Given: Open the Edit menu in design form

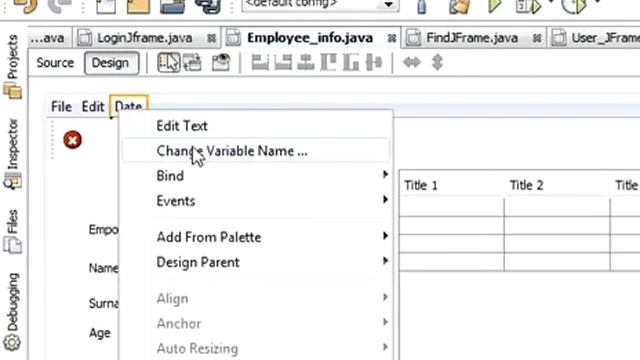Looking at the screenshot, I should (93, 107).
